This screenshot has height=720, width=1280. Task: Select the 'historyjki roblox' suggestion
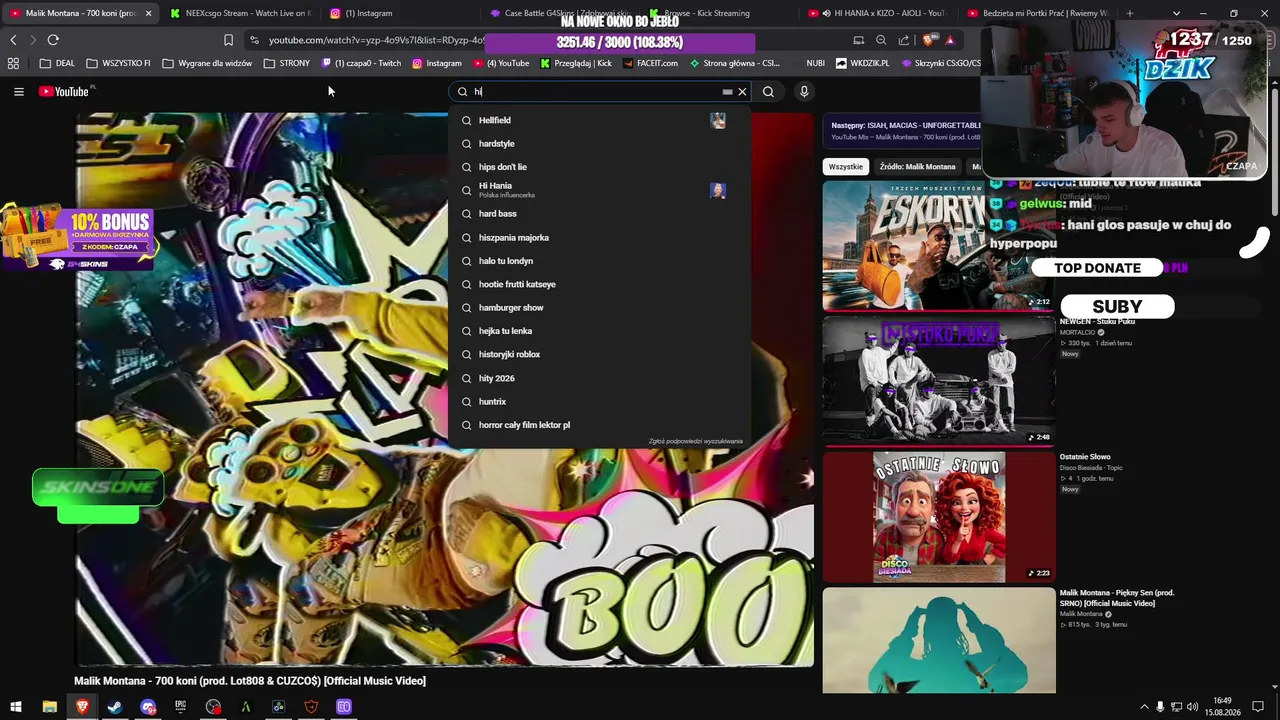click(600, 355)
